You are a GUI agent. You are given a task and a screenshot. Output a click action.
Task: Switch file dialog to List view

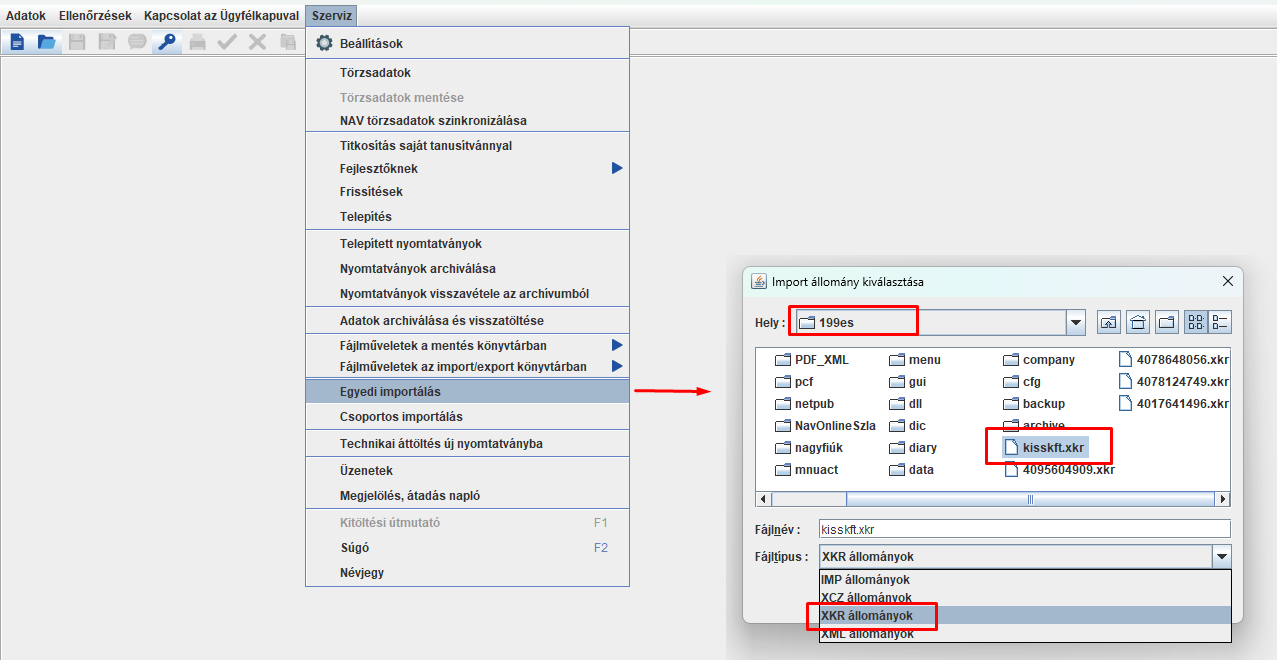point(1196,322)
